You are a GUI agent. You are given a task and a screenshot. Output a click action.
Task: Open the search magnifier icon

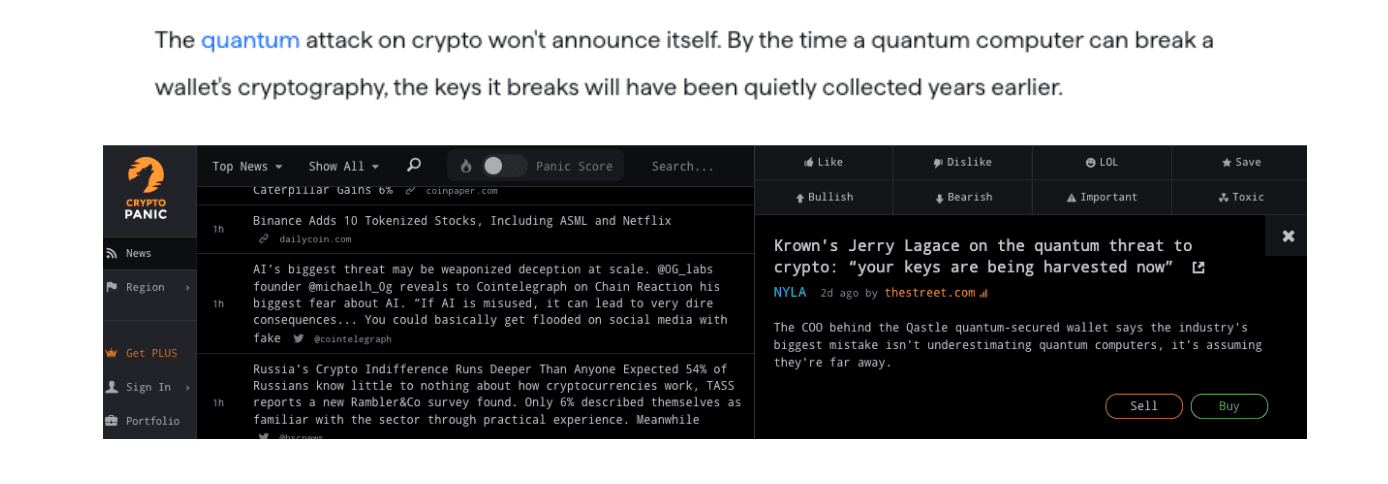point(414,166)
